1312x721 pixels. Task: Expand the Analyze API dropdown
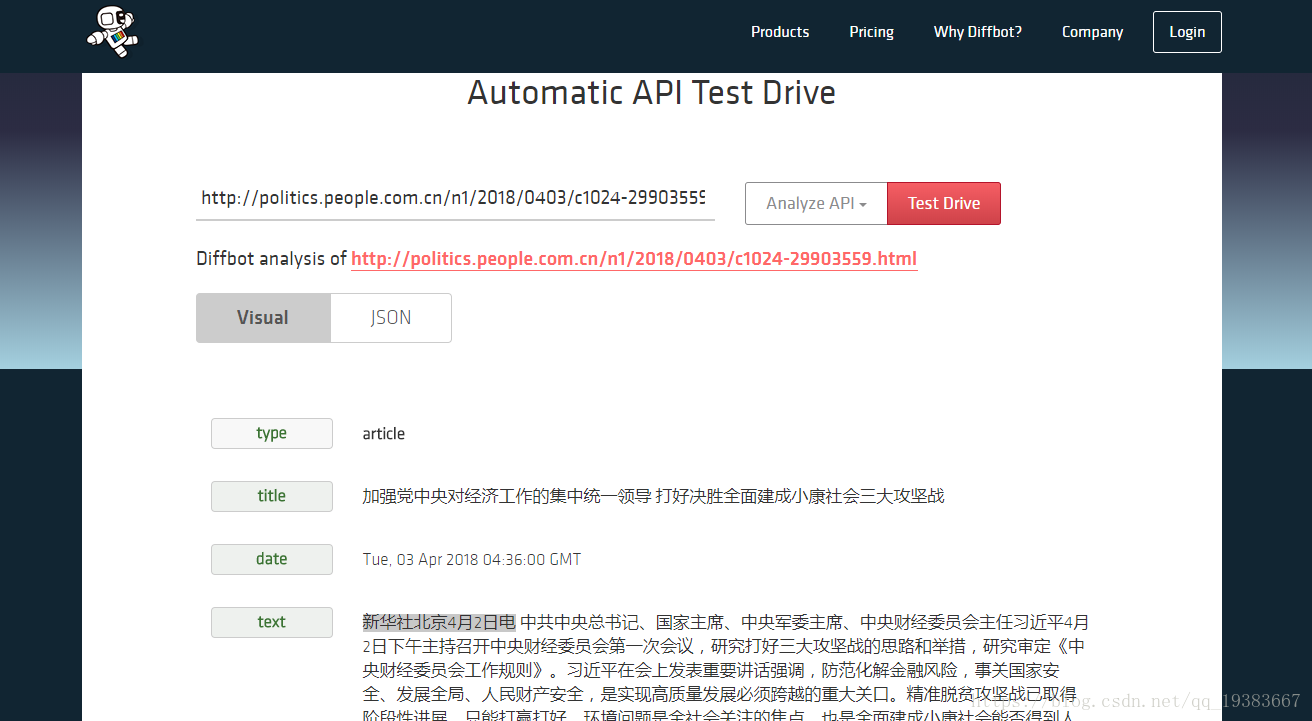816,203
